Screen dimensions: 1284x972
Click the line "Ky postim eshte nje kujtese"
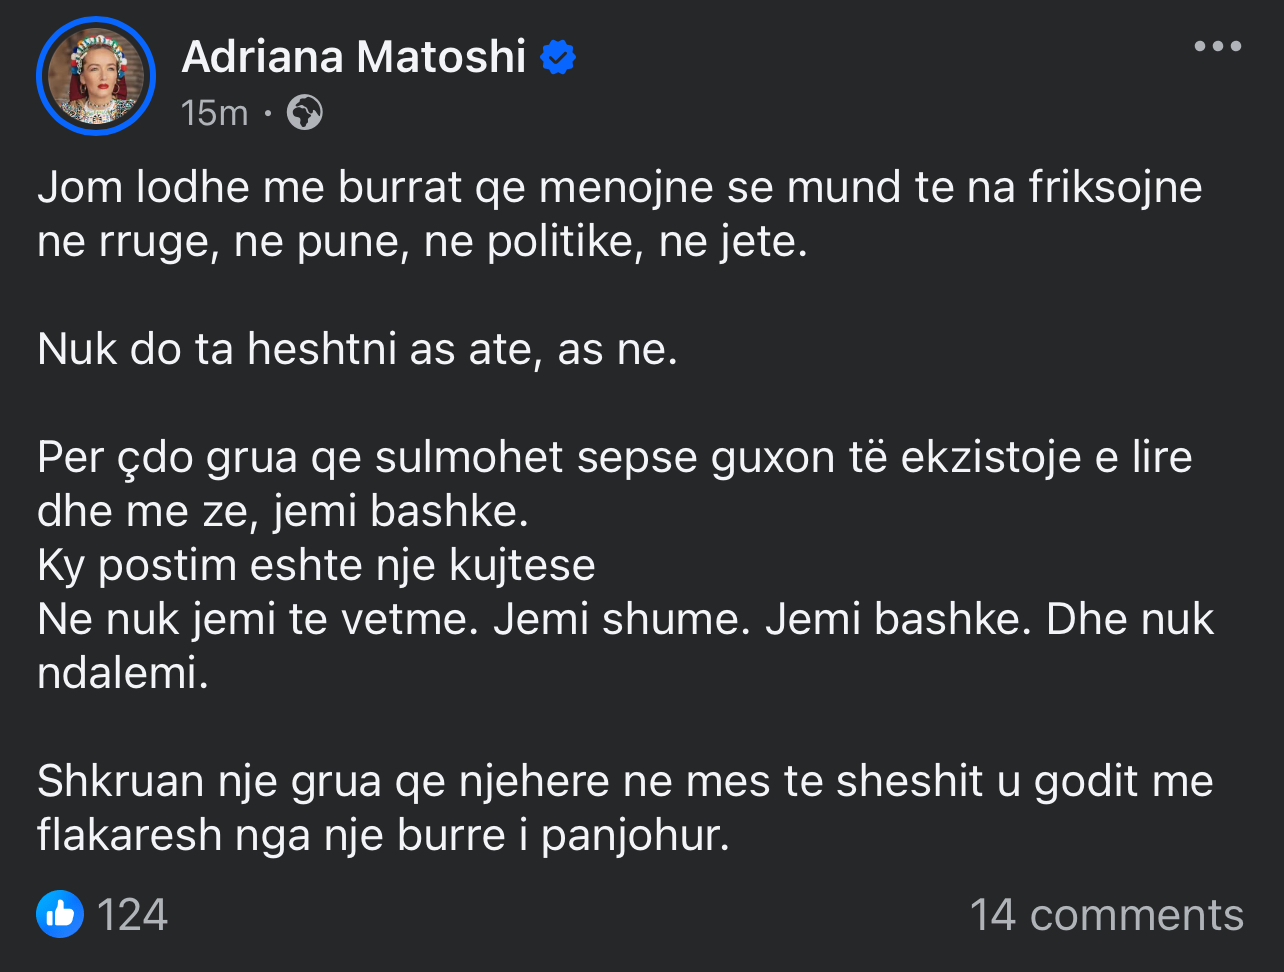(316, 566)
